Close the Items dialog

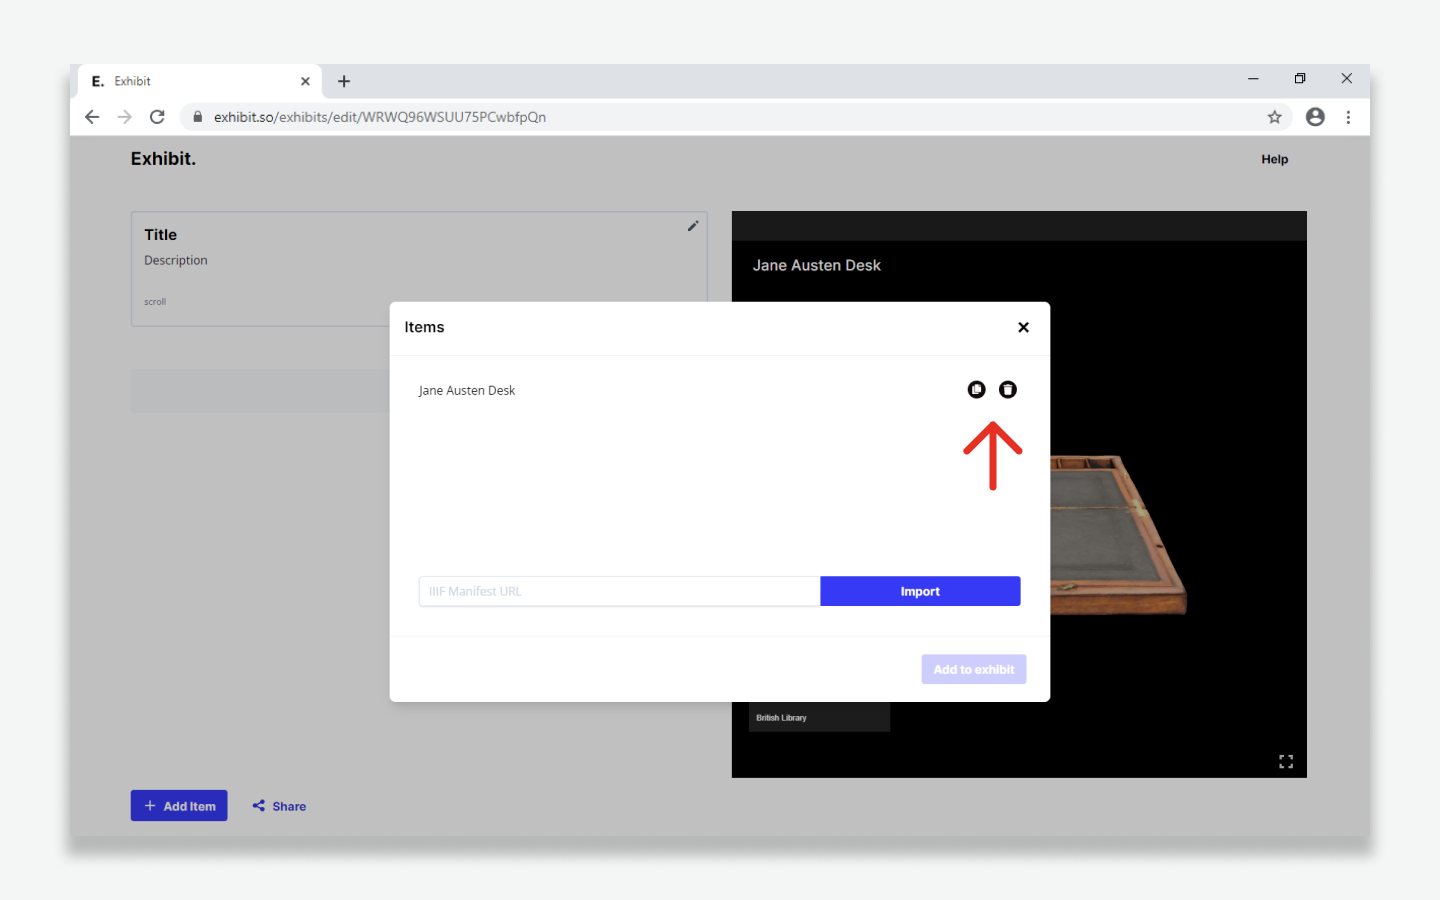pyautogui.click(x=1023, y=327)
